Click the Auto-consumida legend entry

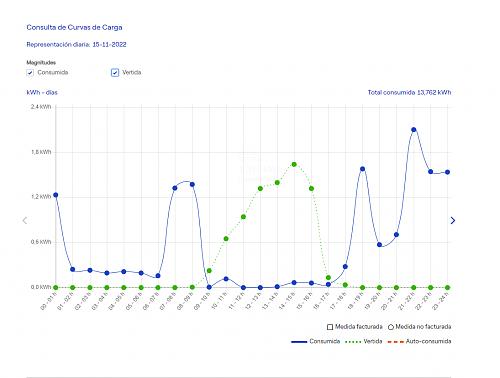click(419, 341)
